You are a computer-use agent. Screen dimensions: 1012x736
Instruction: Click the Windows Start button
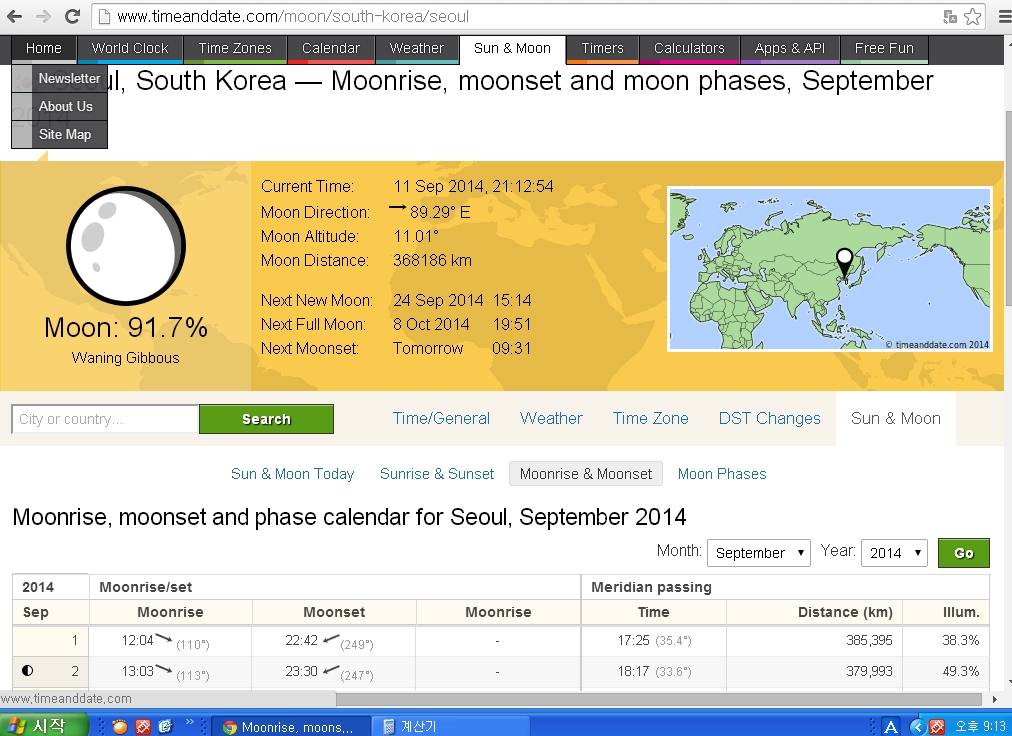38,726
